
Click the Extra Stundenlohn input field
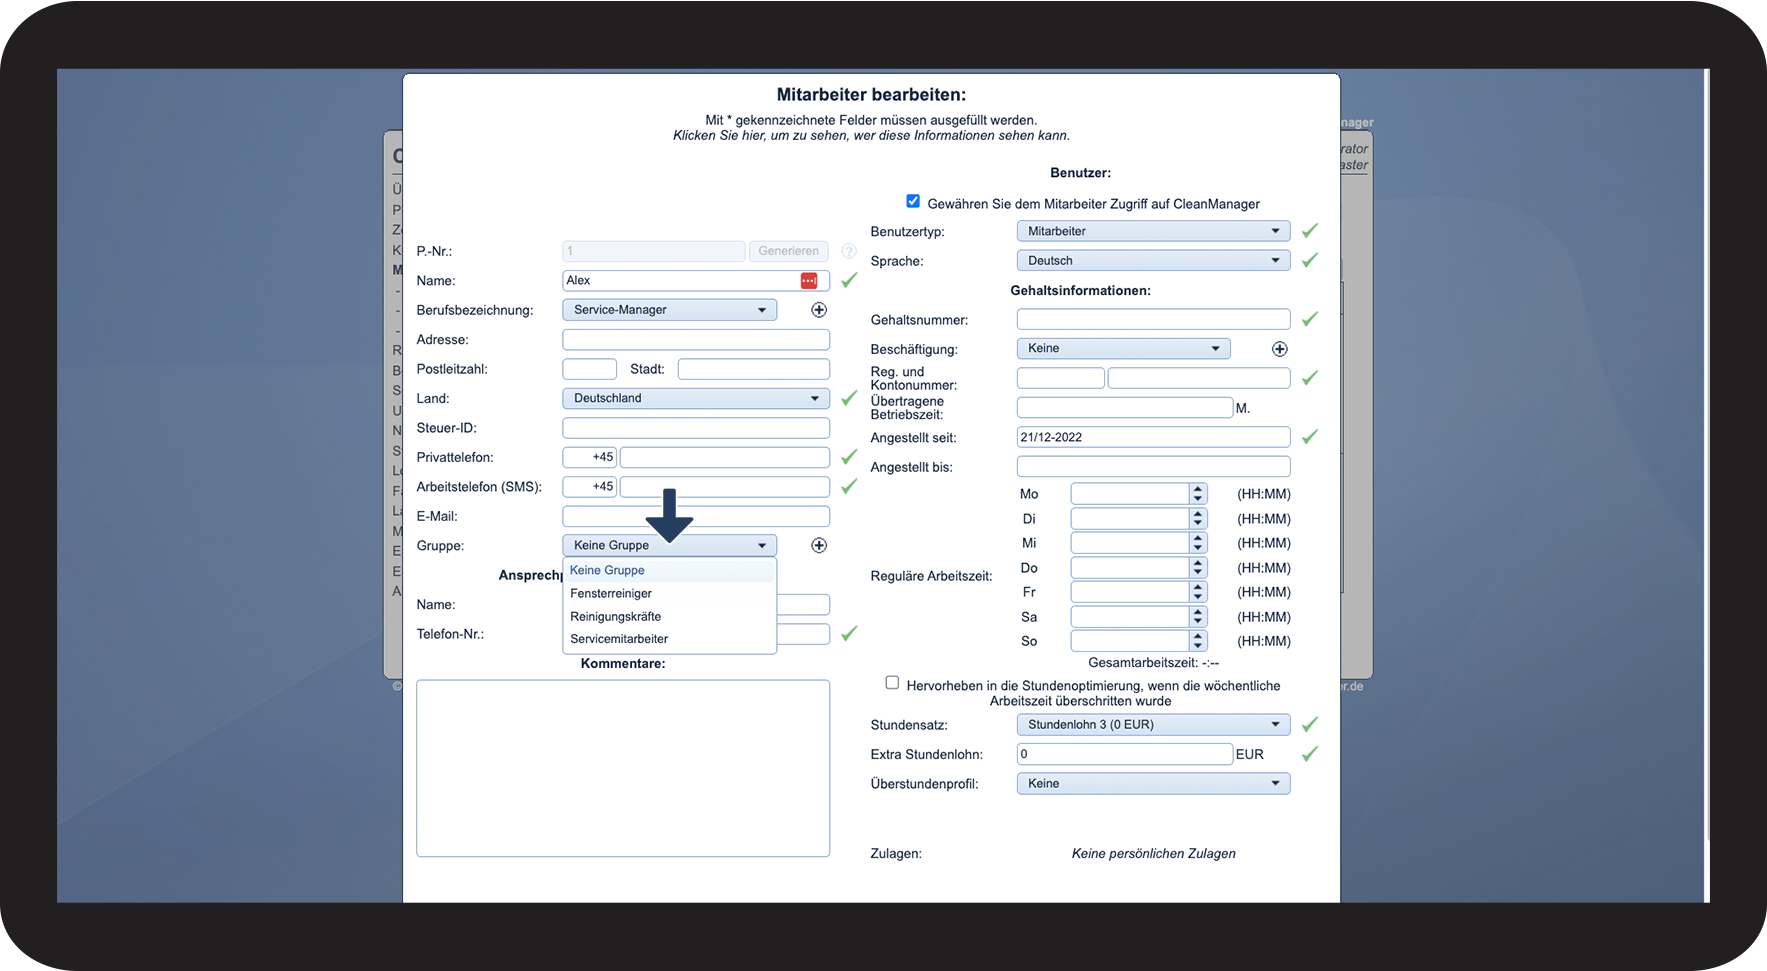1125,754
